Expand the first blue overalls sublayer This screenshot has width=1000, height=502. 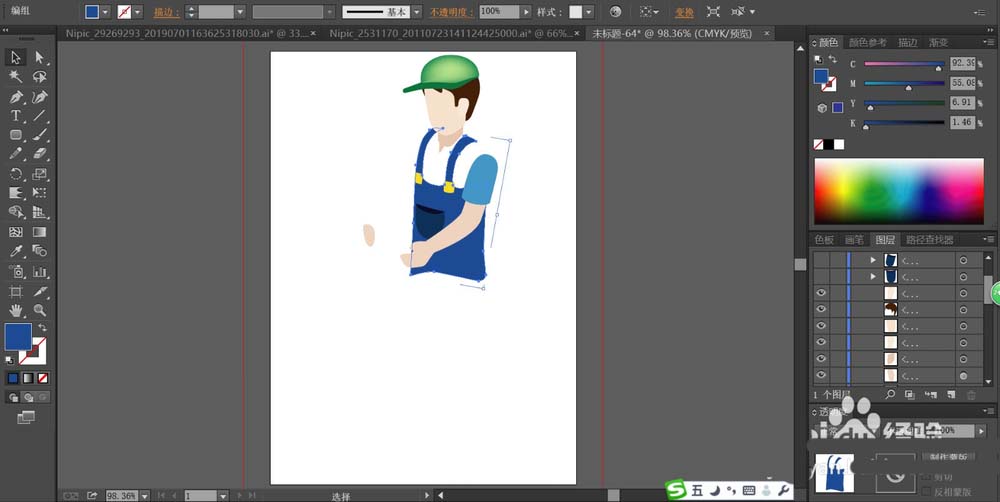pos(873,260)
